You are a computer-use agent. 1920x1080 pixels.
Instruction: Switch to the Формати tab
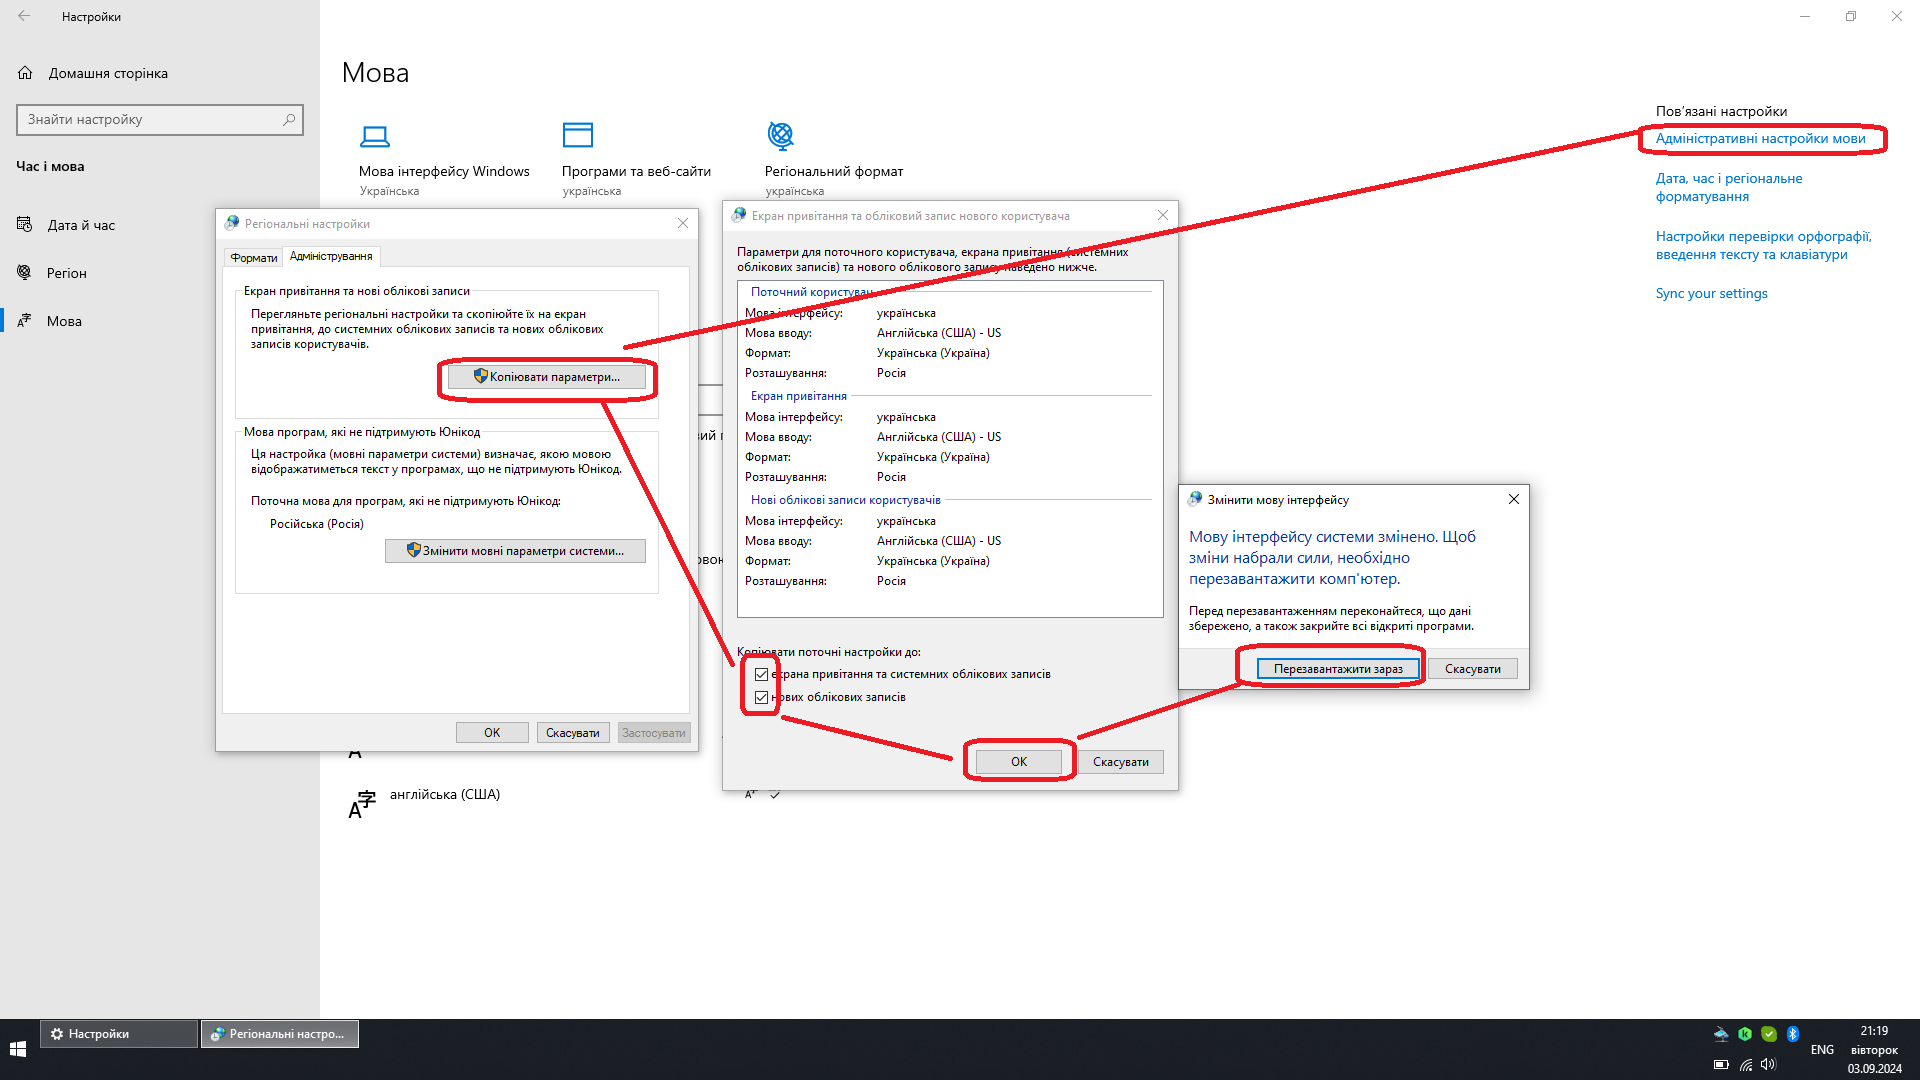point(253,258)
